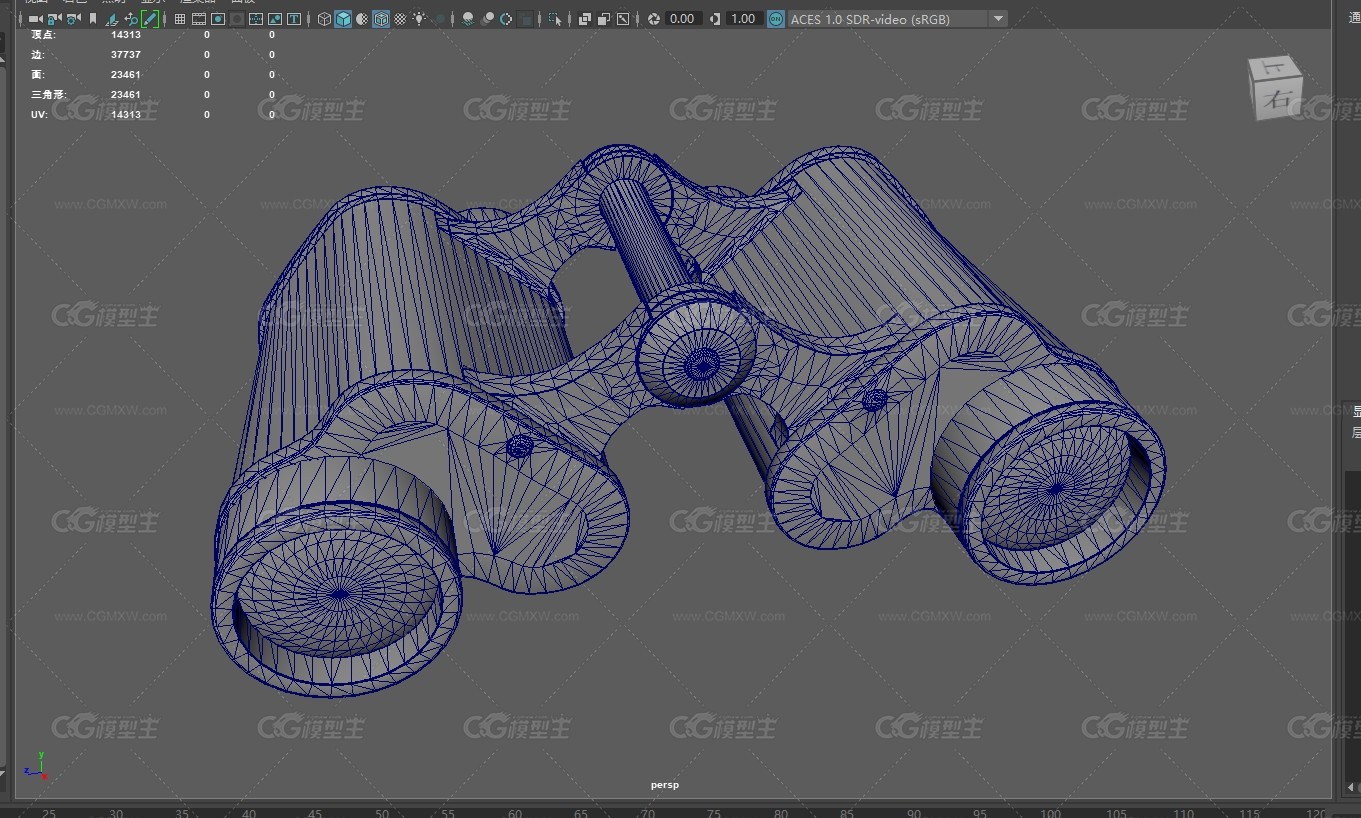Screen dimensions: 1361x818
Task: Click the 面 label in heads-up display
Action: 38,75
